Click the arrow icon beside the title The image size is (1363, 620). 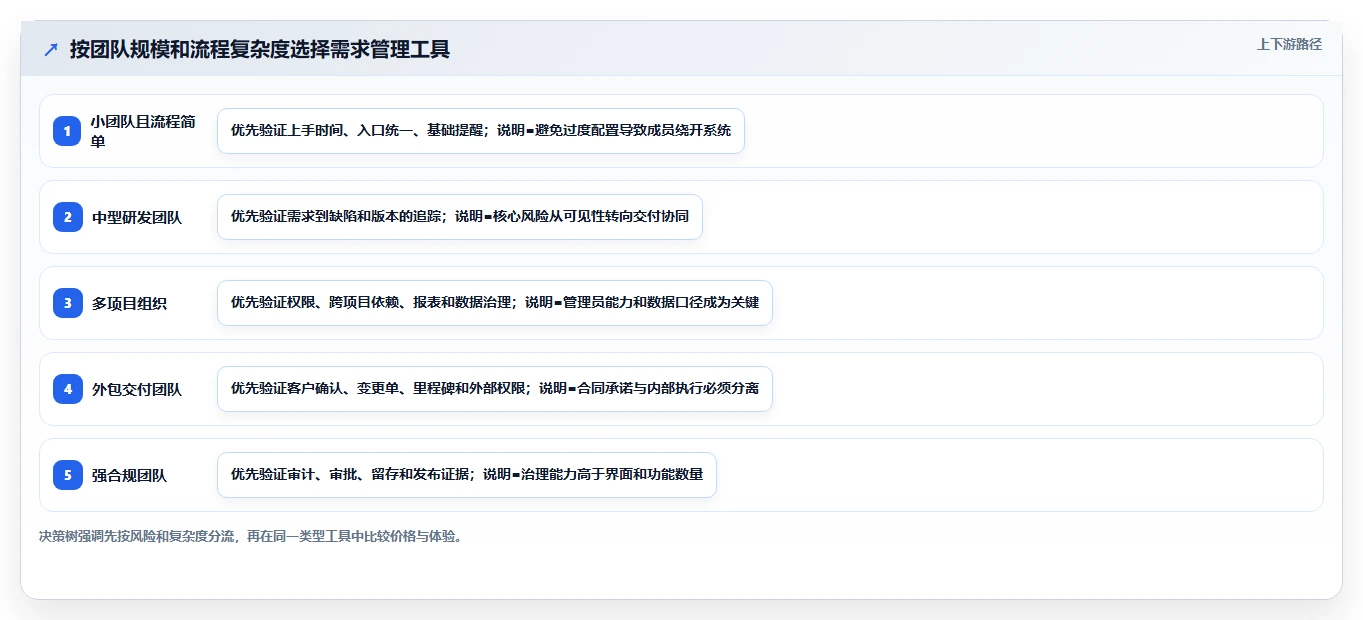click(51, 49)
